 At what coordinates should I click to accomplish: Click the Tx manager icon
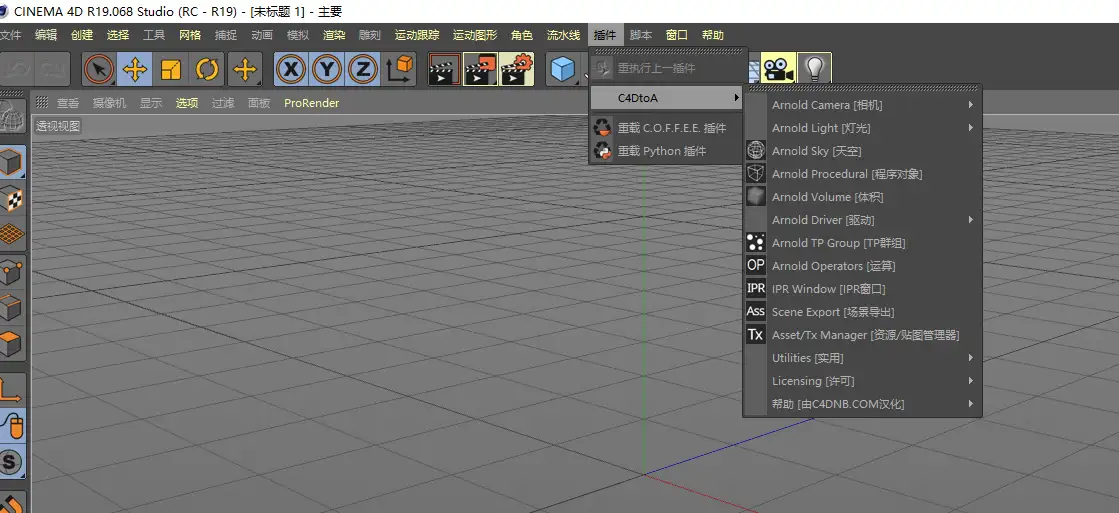pos(756,334)
